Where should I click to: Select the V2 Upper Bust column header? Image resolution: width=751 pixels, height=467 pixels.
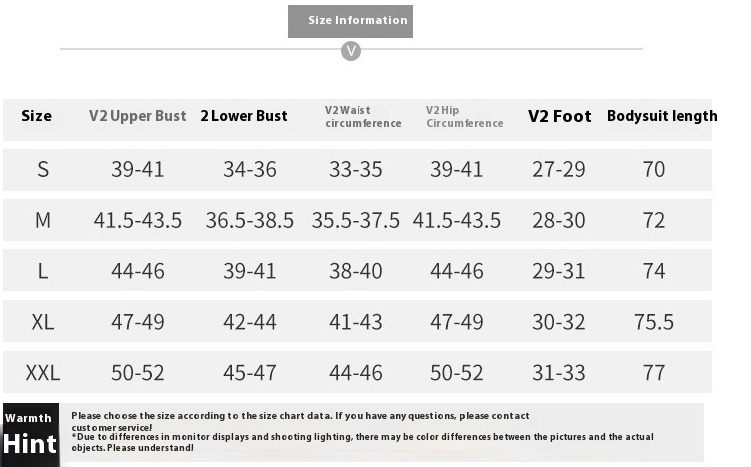pyautogui.click(x=137, y=116)
